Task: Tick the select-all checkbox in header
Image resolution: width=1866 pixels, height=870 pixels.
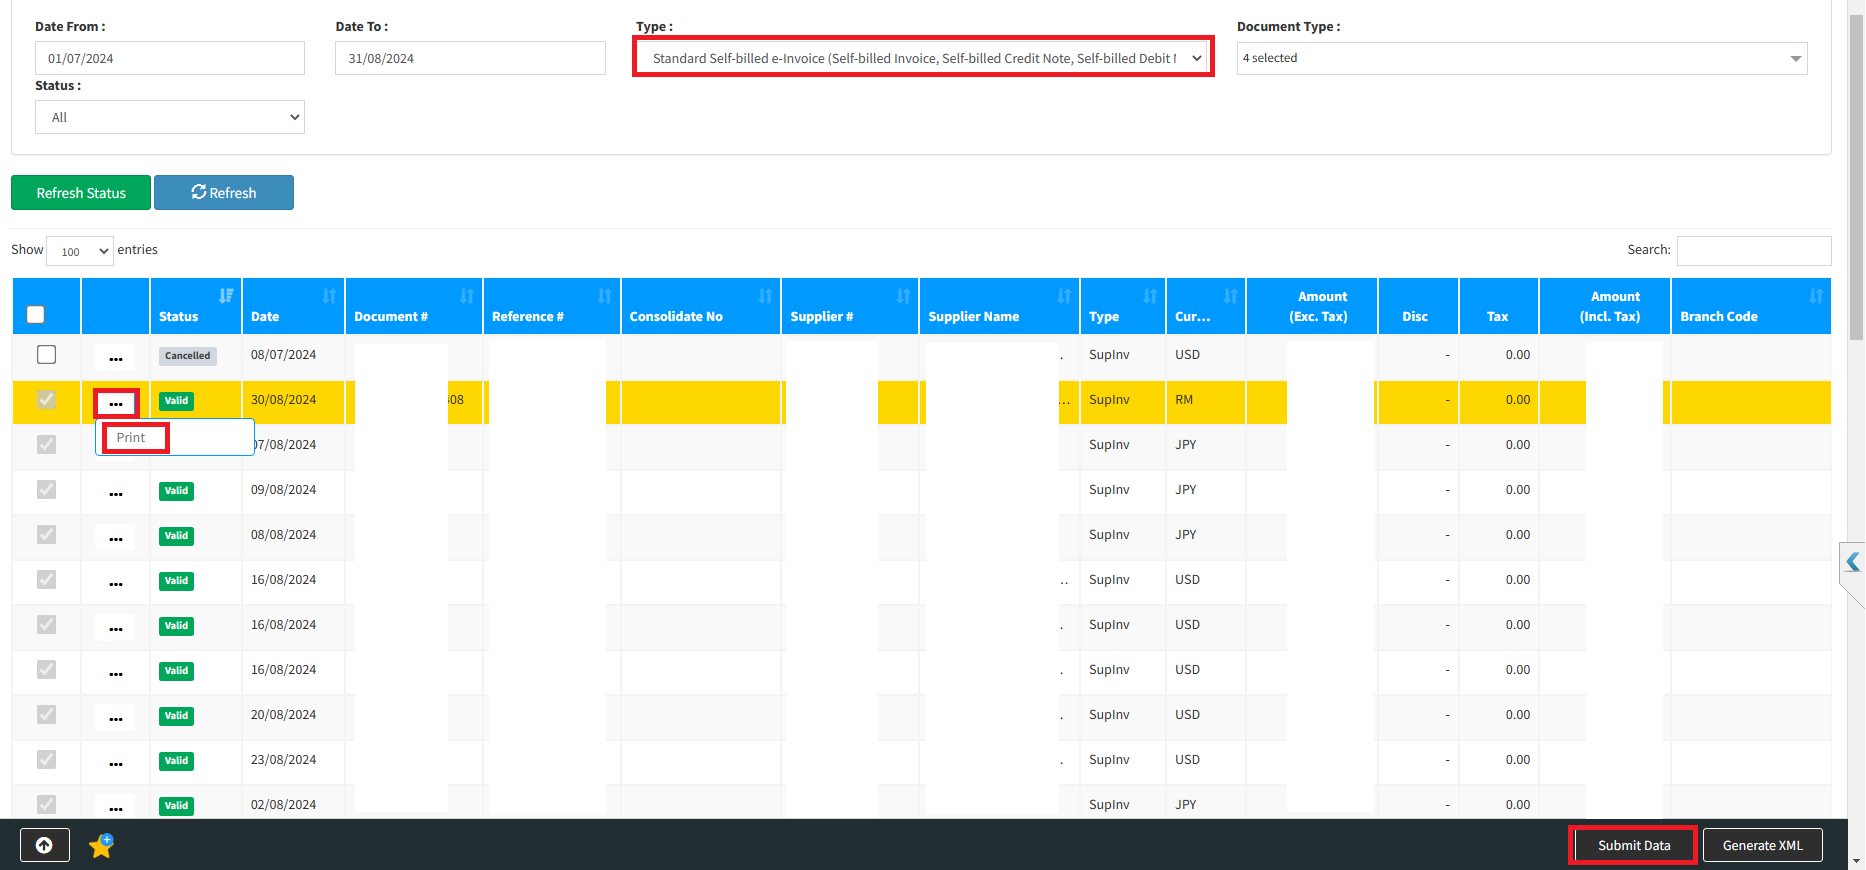Action: tap(36, 315)
